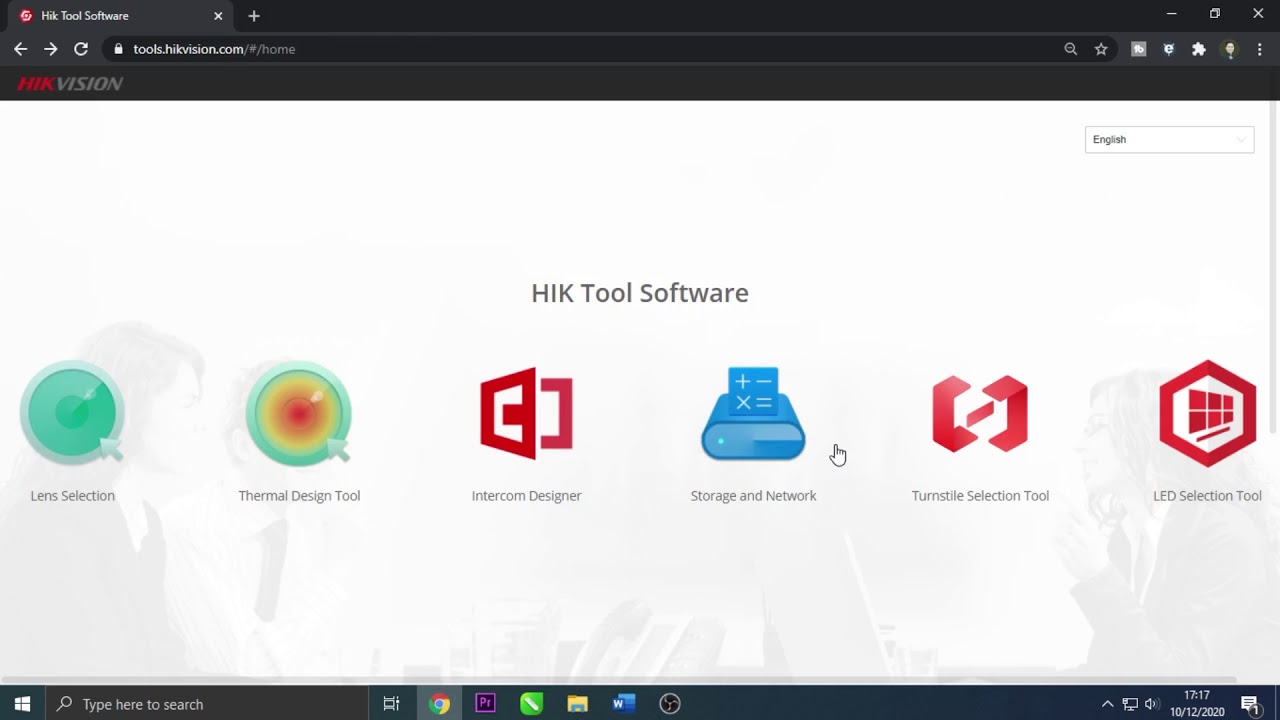Open the Windows Start menu
Screen dimensions: 1280x720
(x=22, y=704)
